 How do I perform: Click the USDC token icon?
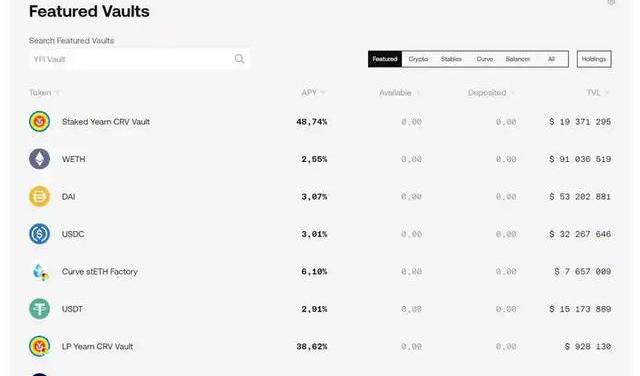[40, 234]
